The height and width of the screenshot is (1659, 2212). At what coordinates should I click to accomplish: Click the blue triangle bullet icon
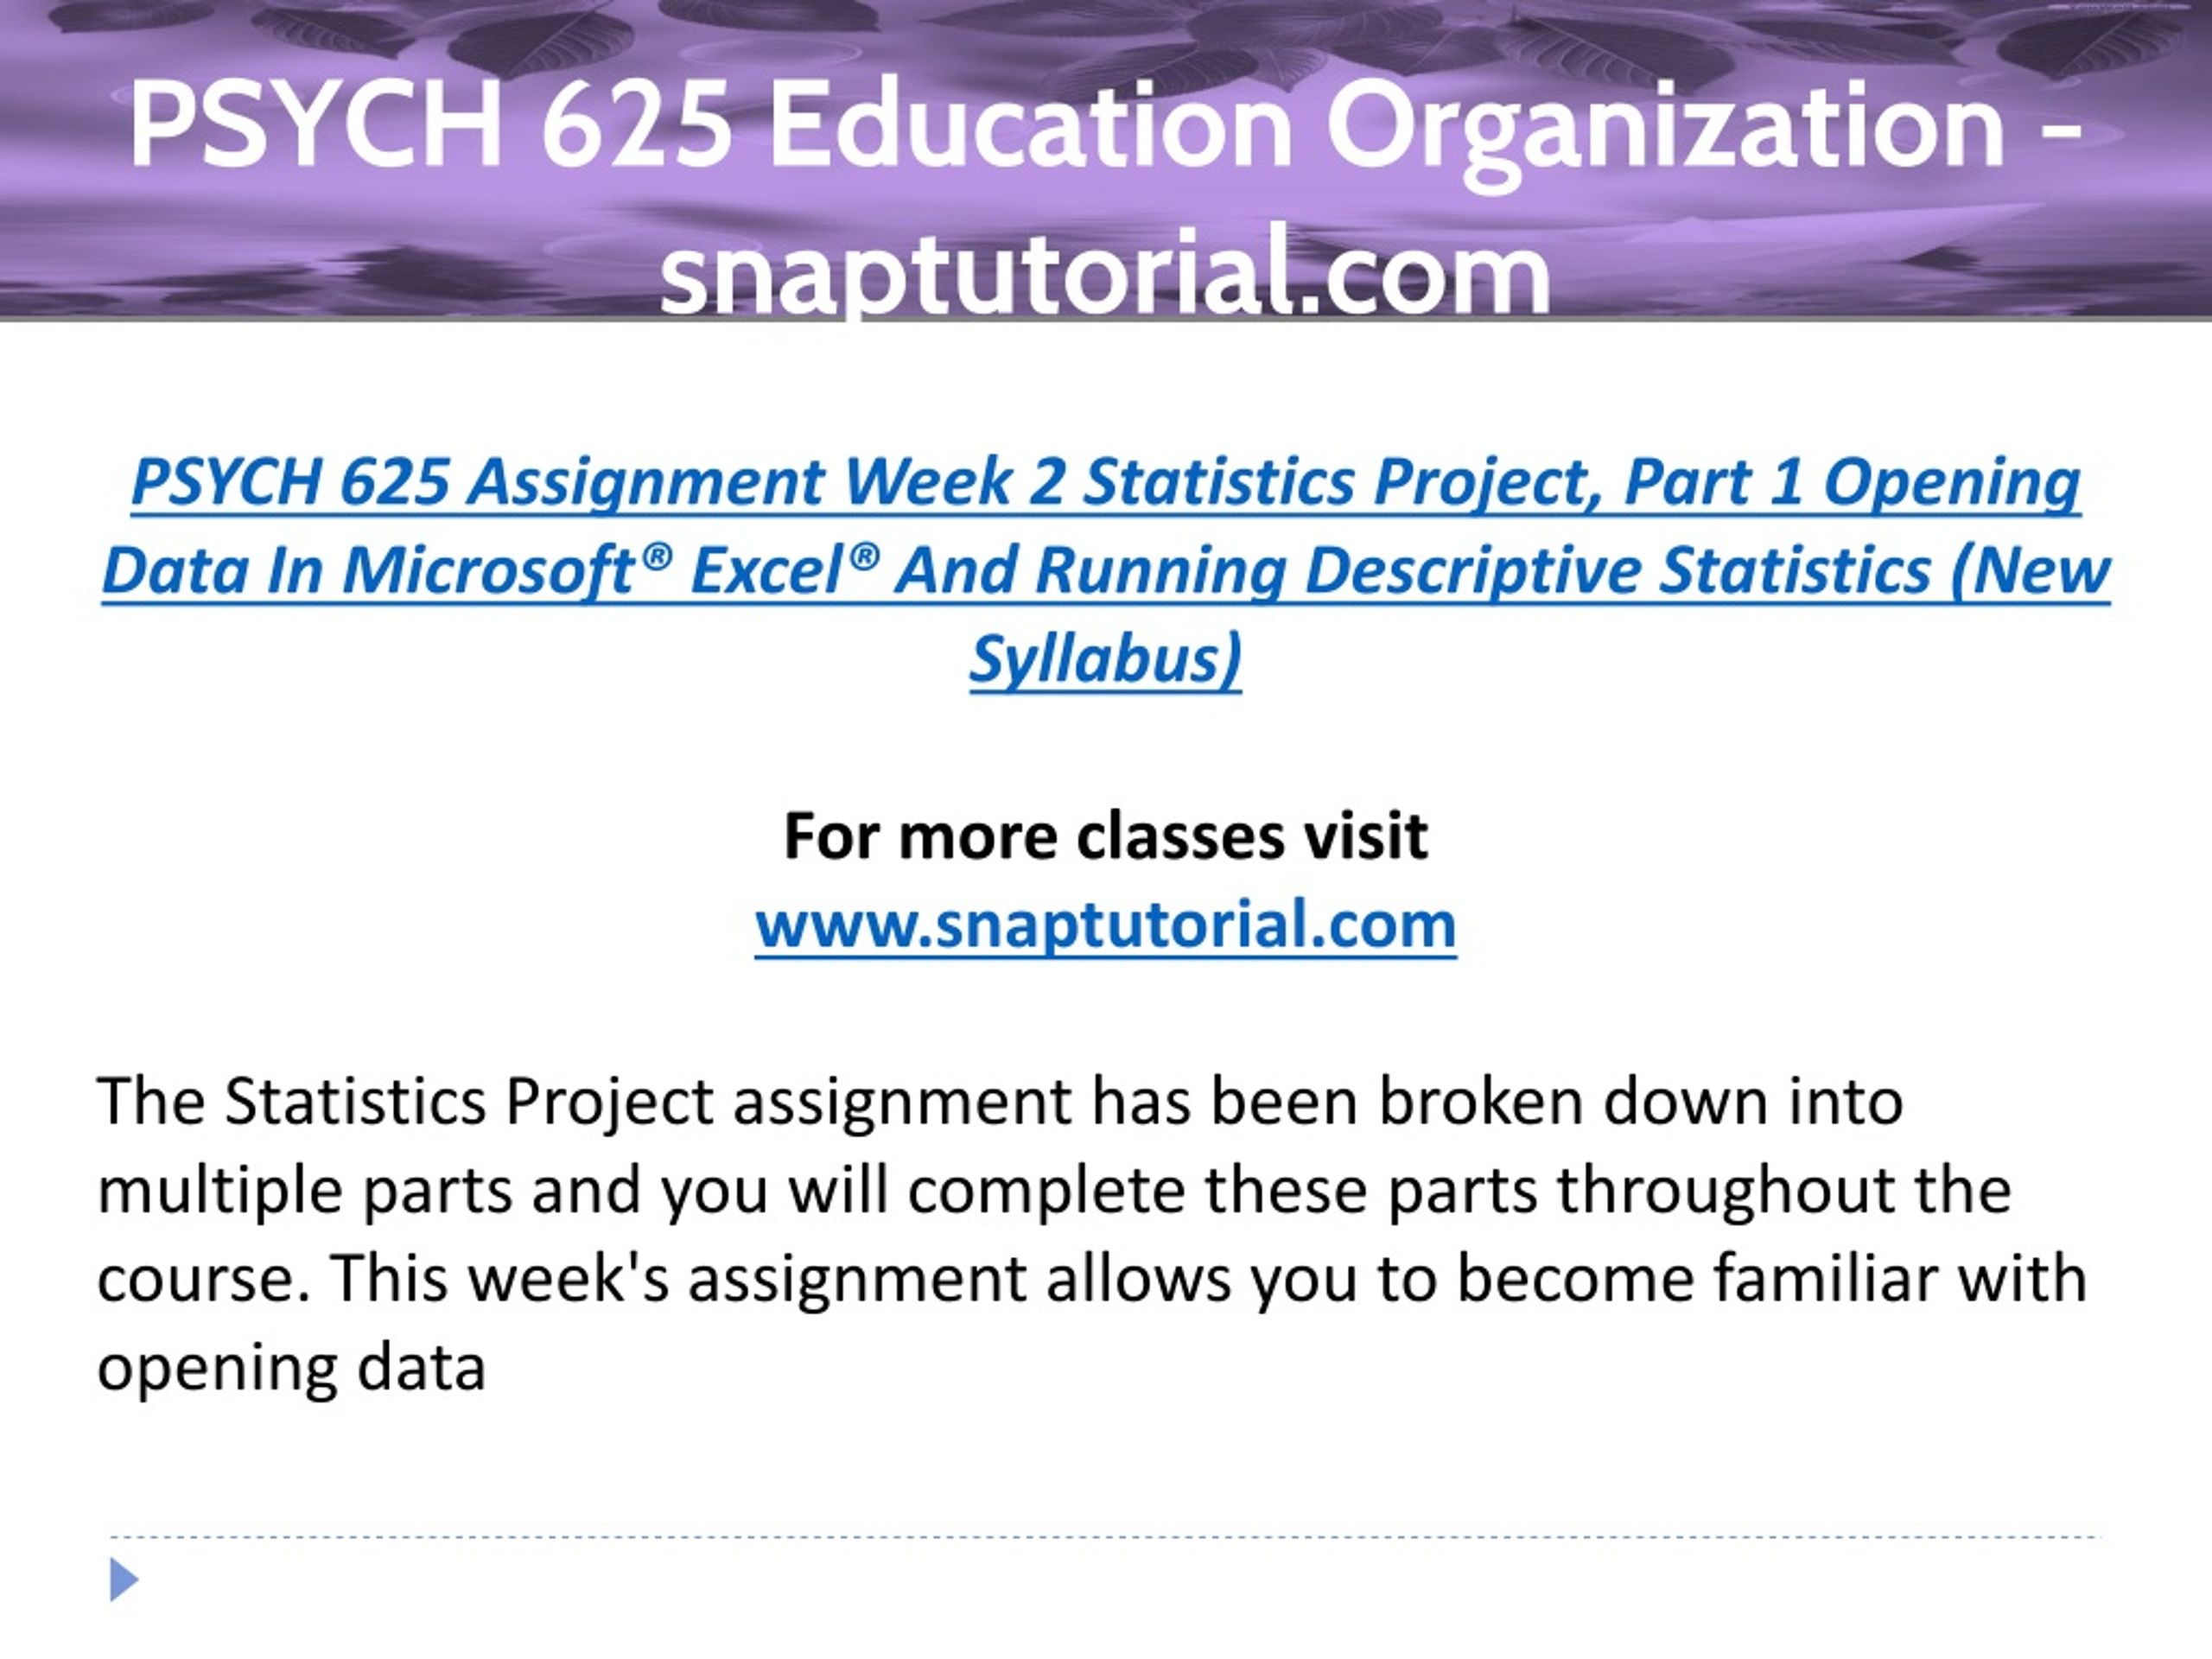pyautogui.click(x=124, y=1580)
